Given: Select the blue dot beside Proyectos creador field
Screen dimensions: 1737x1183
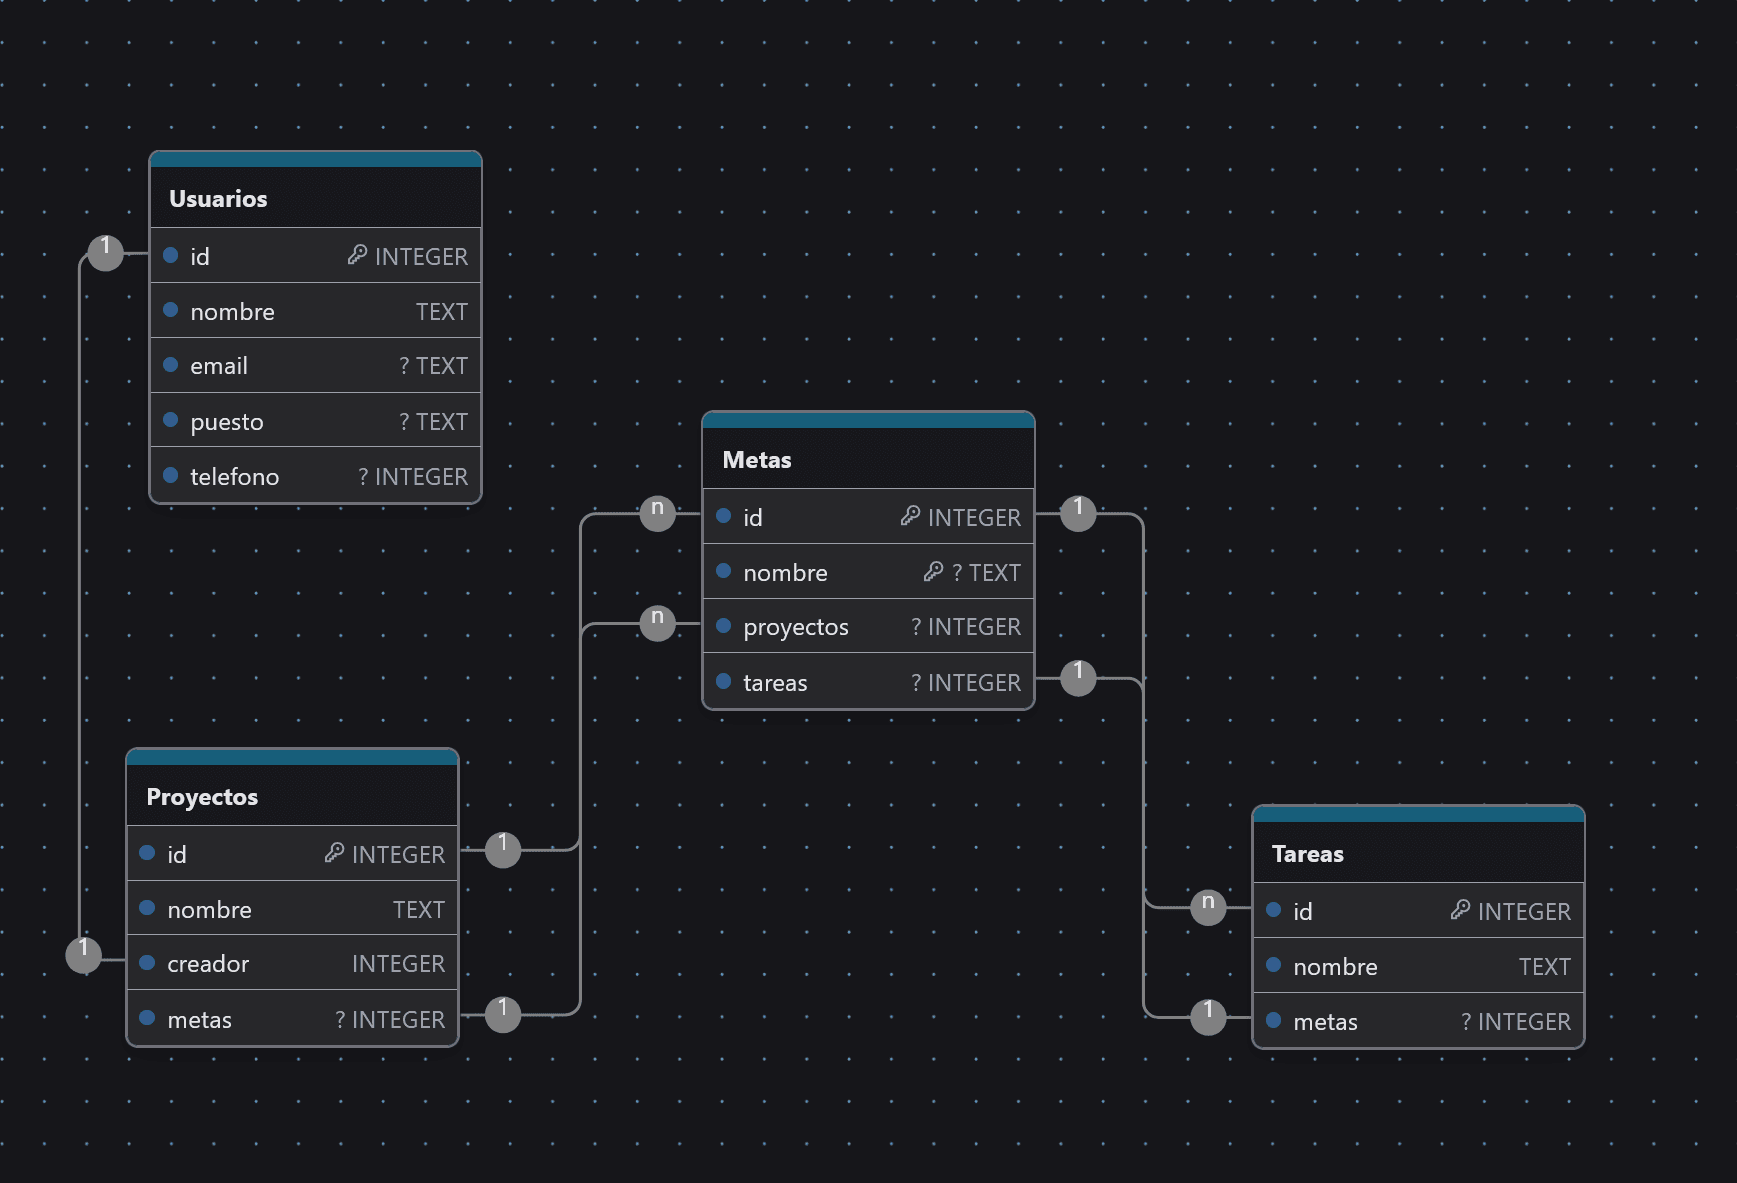Looking at the screenshot, I should click(148, 963).
